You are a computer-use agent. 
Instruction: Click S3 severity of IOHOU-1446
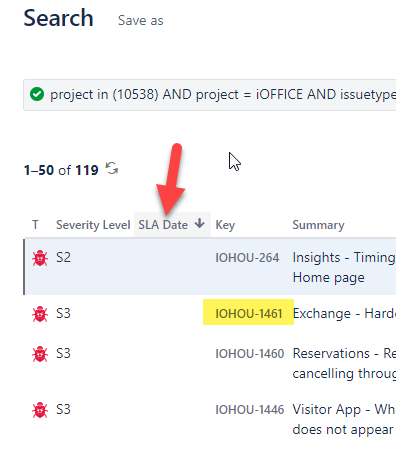(x=63, y=410)
